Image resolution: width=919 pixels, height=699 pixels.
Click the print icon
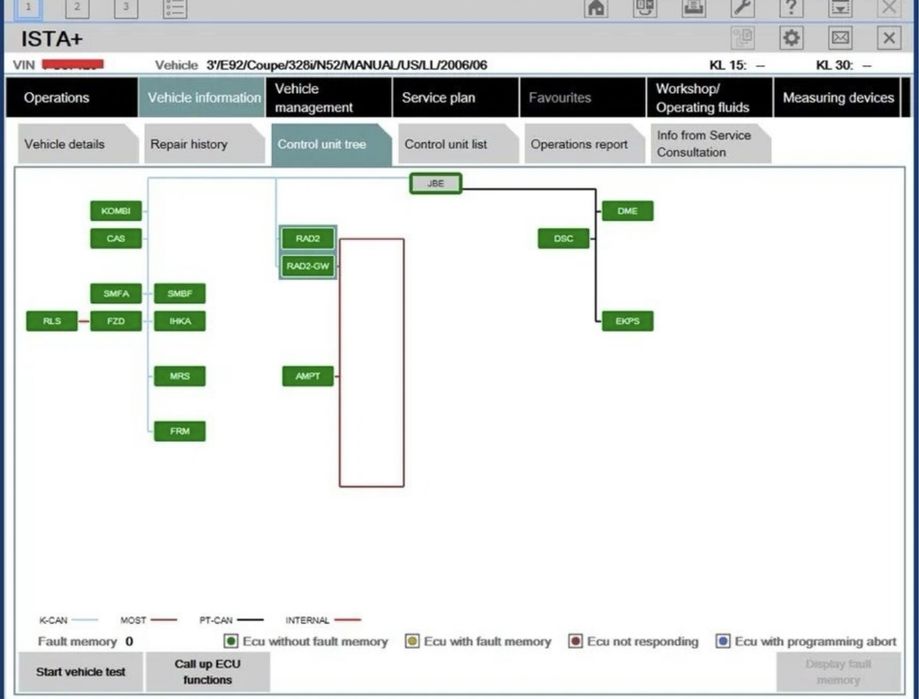click(x=693, y=8)
